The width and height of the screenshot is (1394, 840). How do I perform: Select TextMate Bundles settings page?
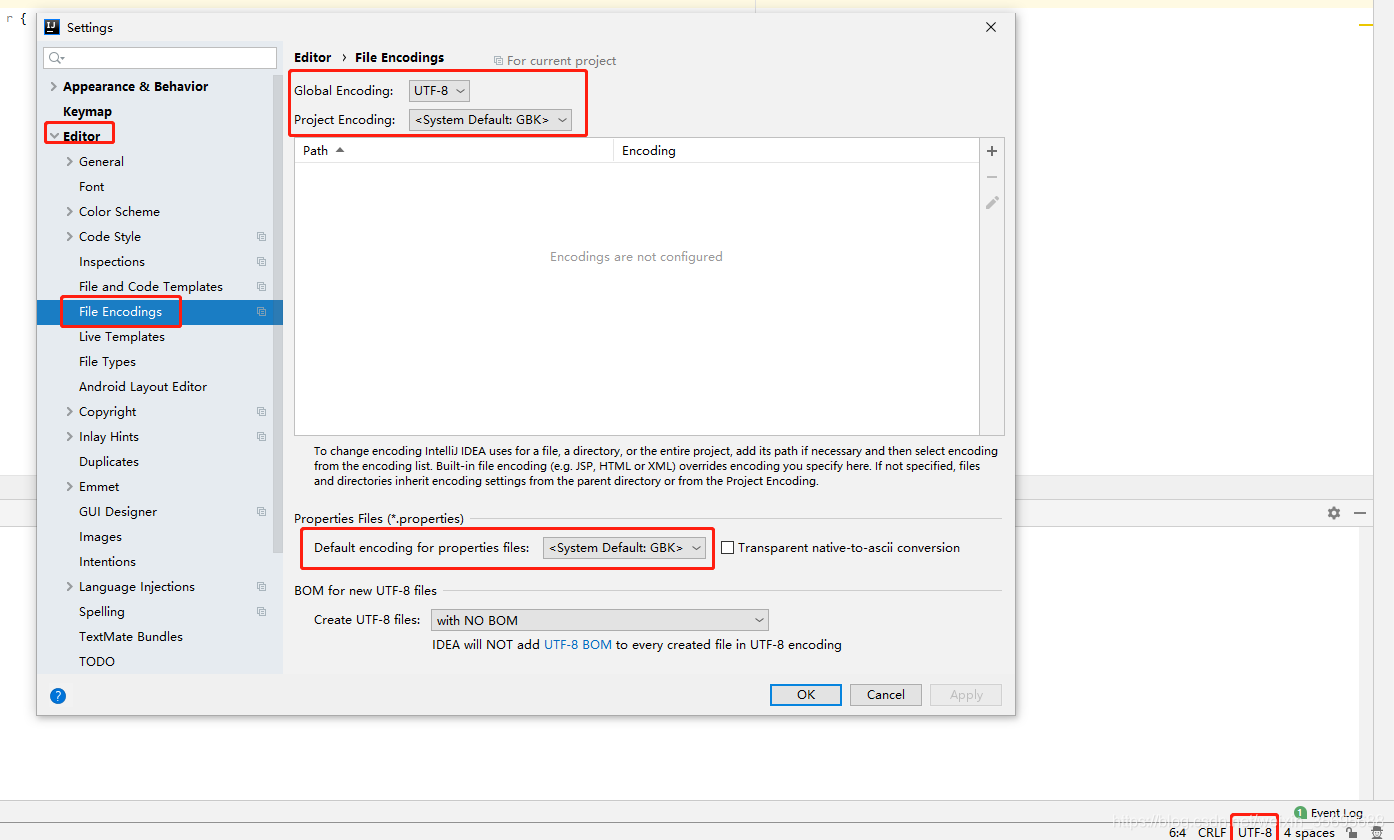coord(131,637)
